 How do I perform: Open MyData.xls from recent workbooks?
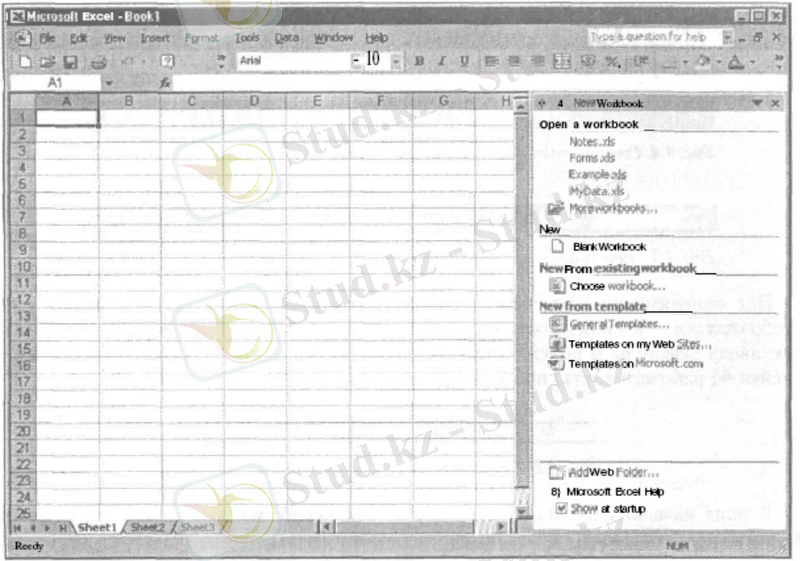pos(596,191)
